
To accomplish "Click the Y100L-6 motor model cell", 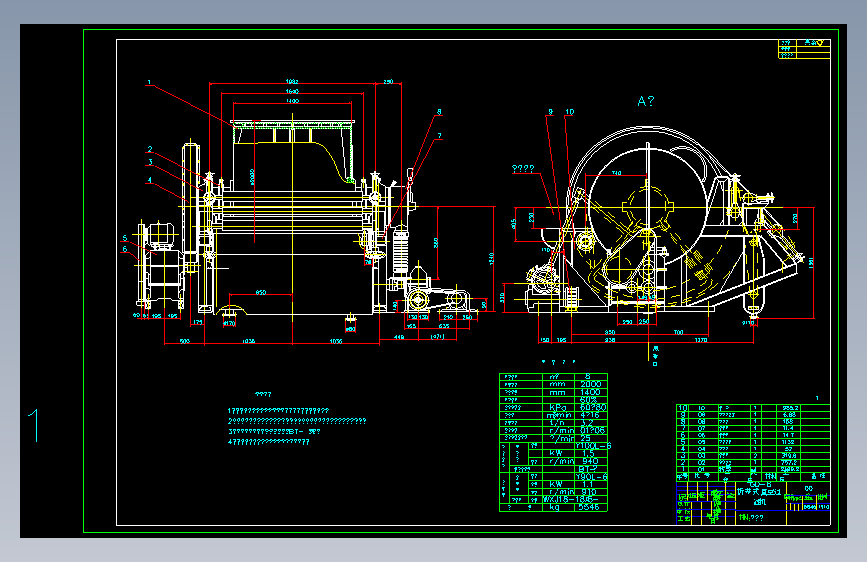I will click(593, 446).
